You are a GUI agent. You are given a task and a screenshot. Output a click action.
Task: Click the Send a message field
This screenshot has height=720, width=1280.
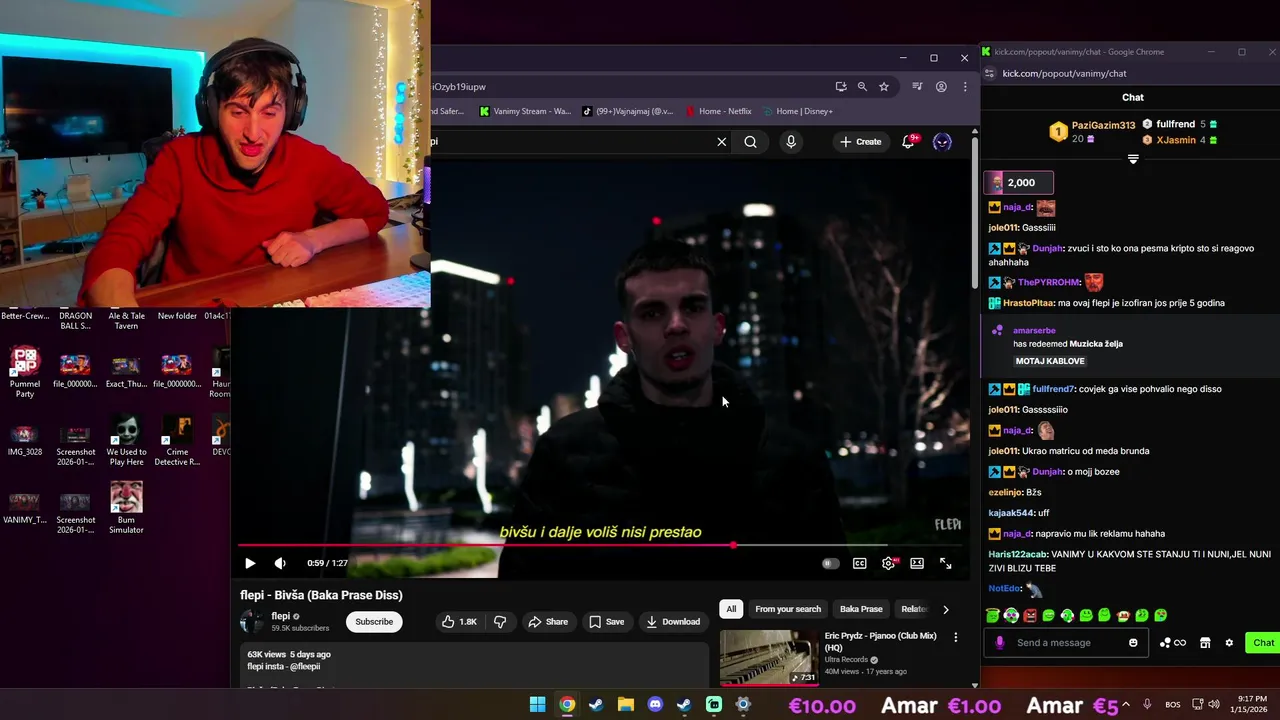pos(1065,643)
